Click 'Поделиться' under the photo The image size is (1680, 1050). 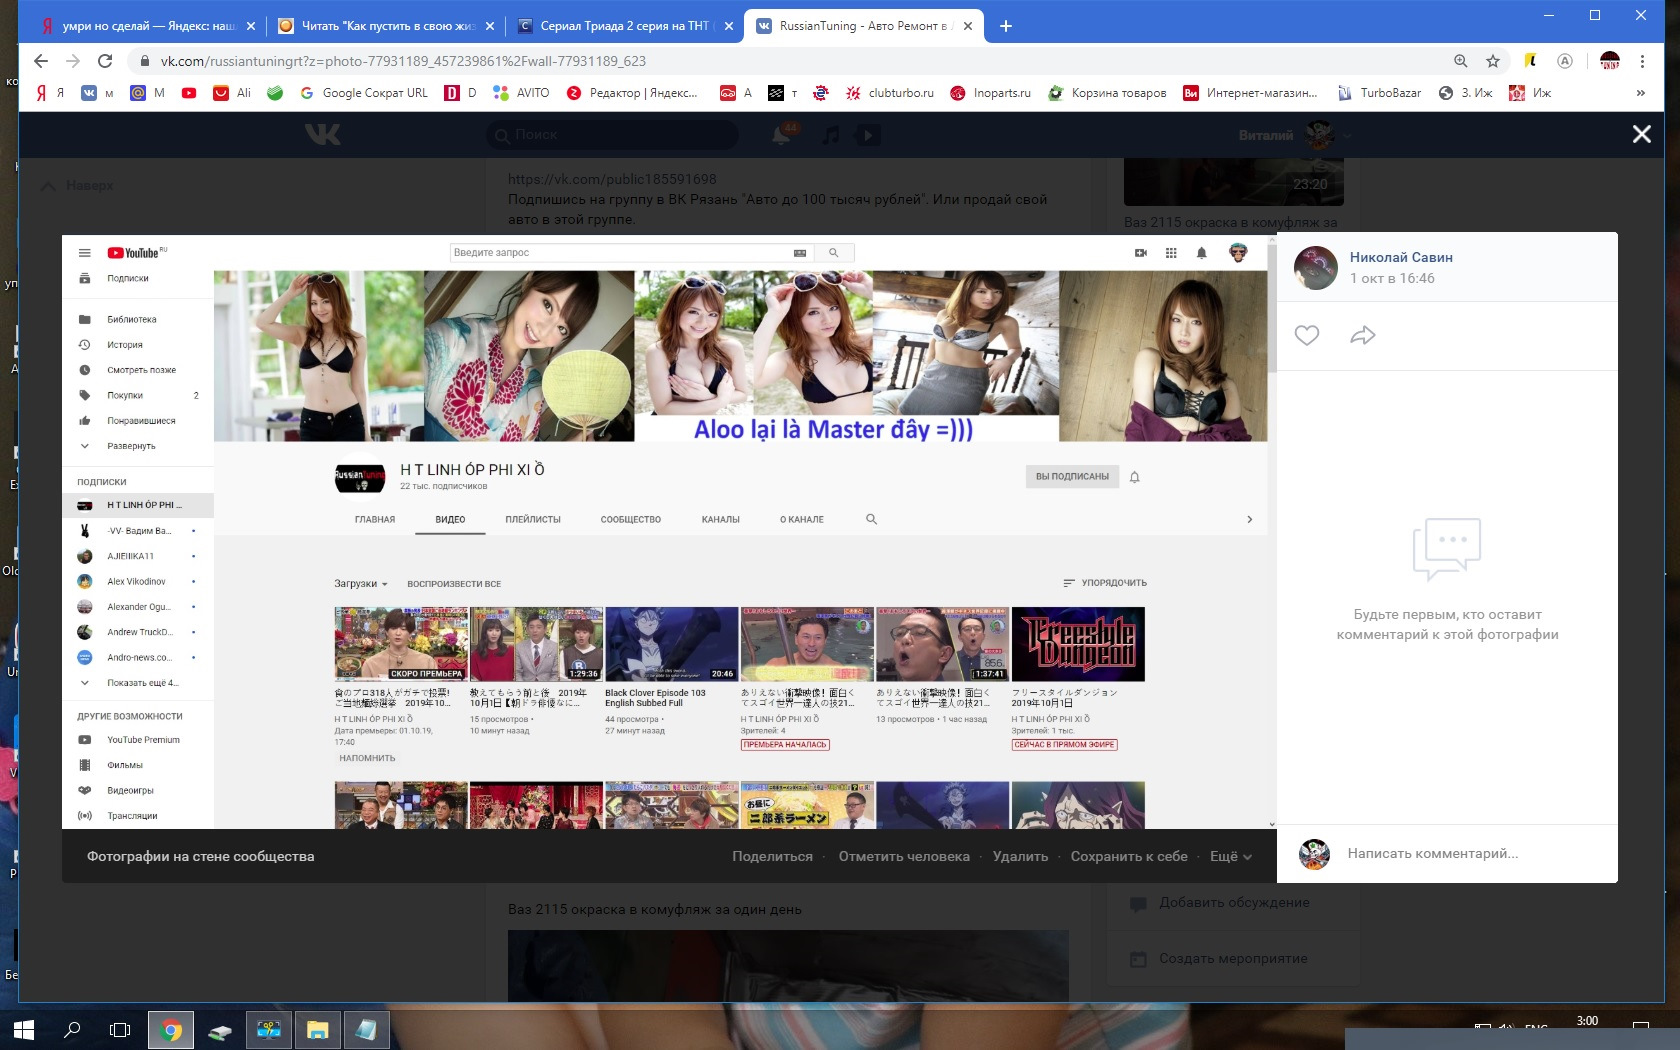tap(772, 856)
